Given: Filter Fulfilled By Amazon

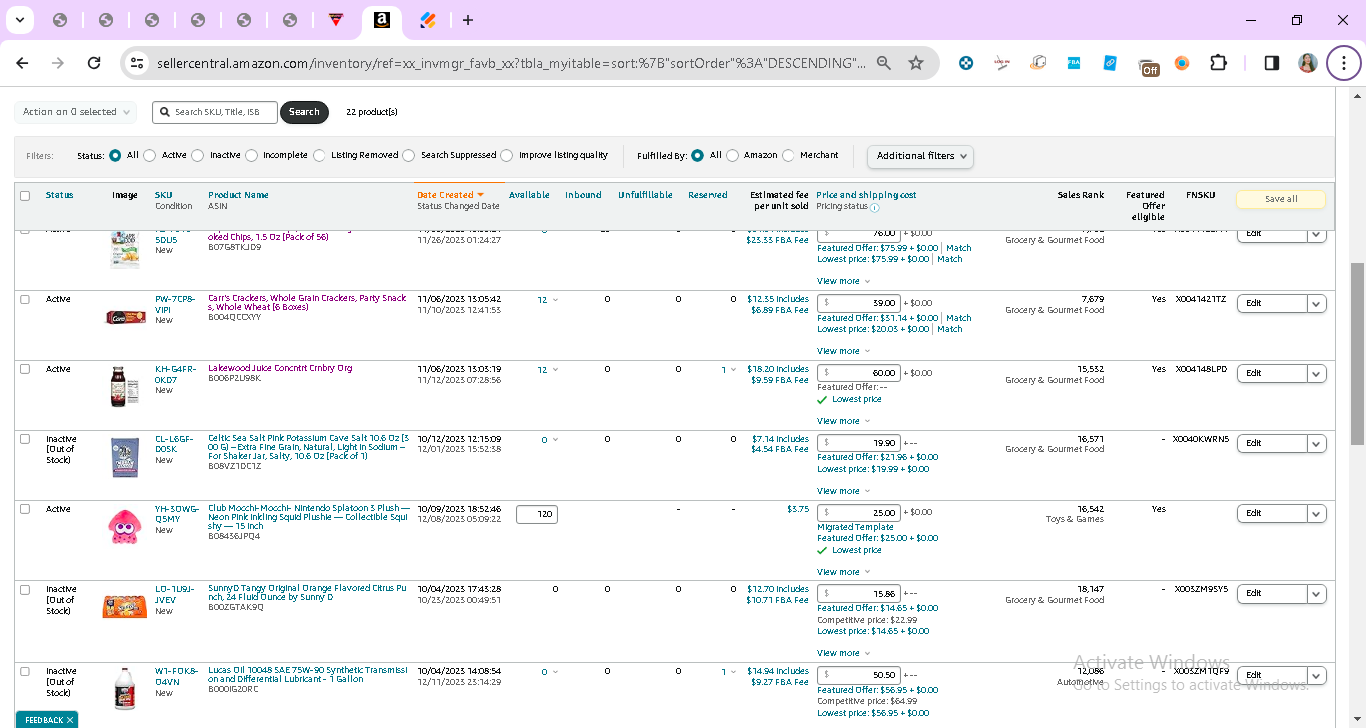Looking at the screenshot, I should pyautogui.click(x=733, y=155).
